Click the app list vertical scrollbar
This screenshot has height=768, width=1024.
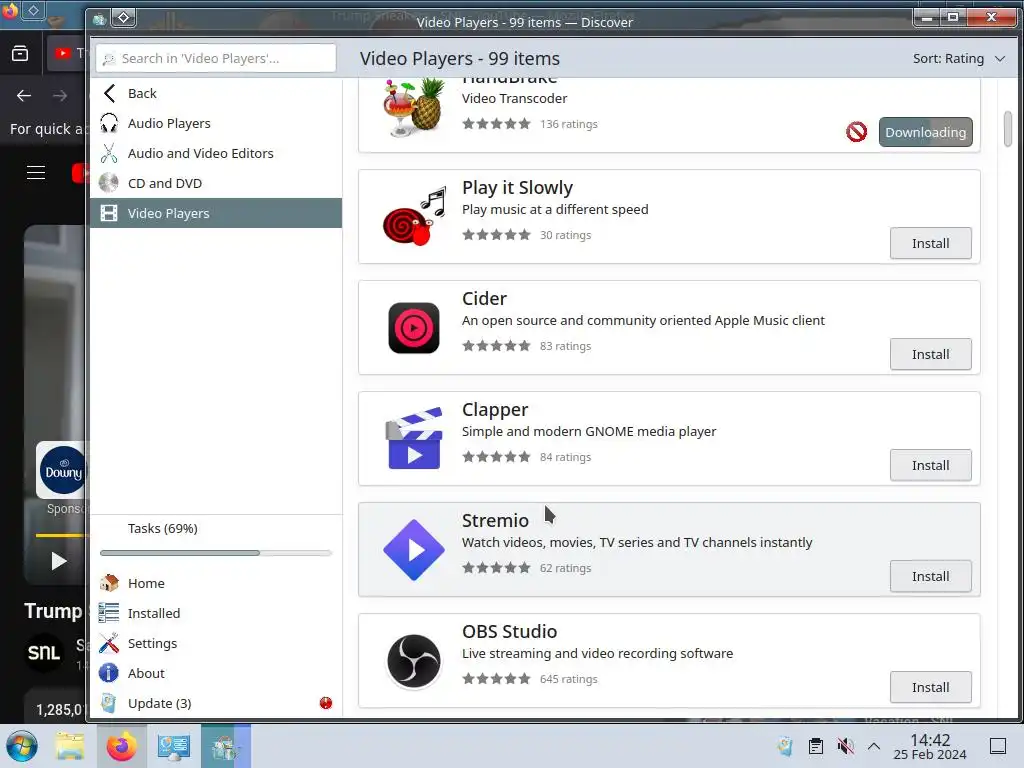tap(1008, 129)
